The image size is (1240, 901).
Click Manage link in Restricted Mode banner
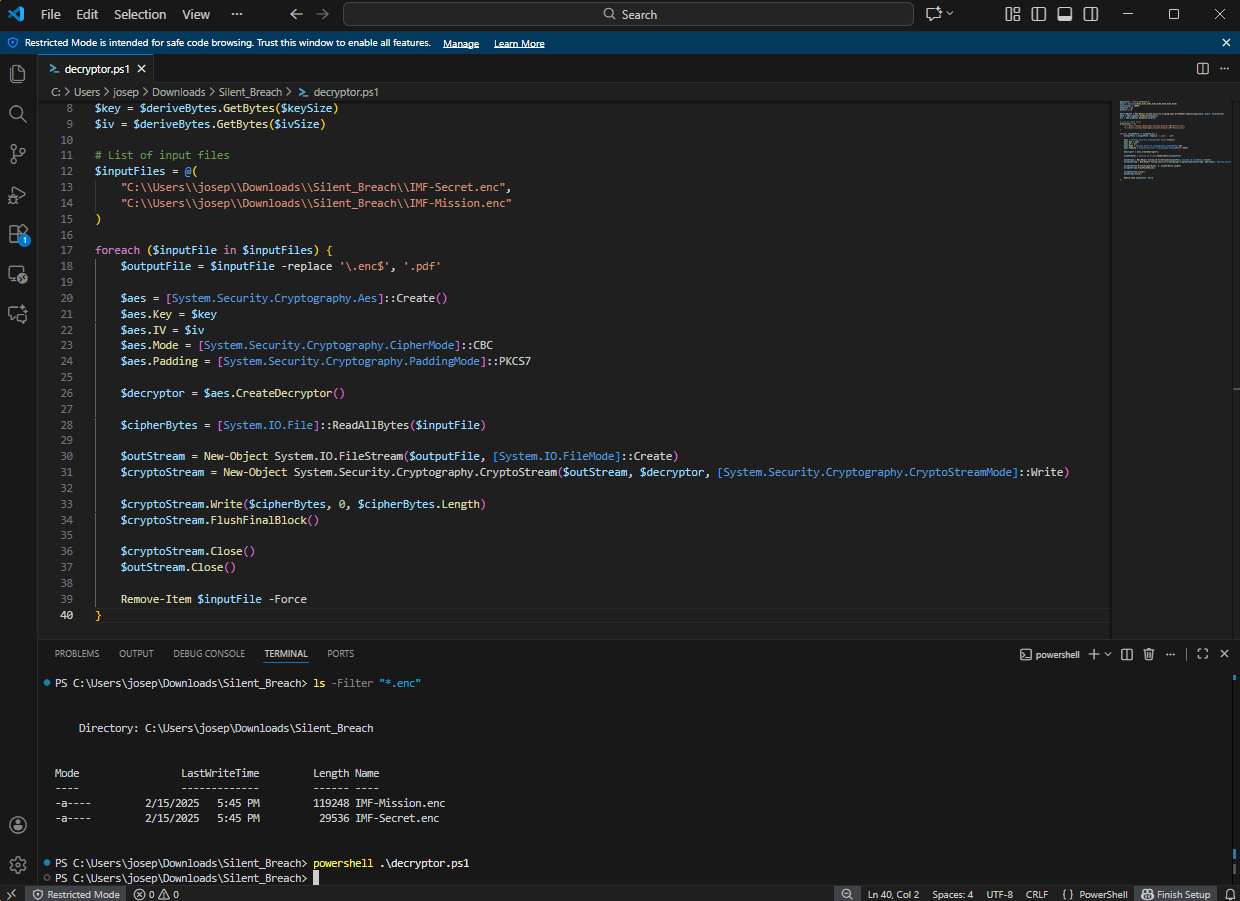461,43
